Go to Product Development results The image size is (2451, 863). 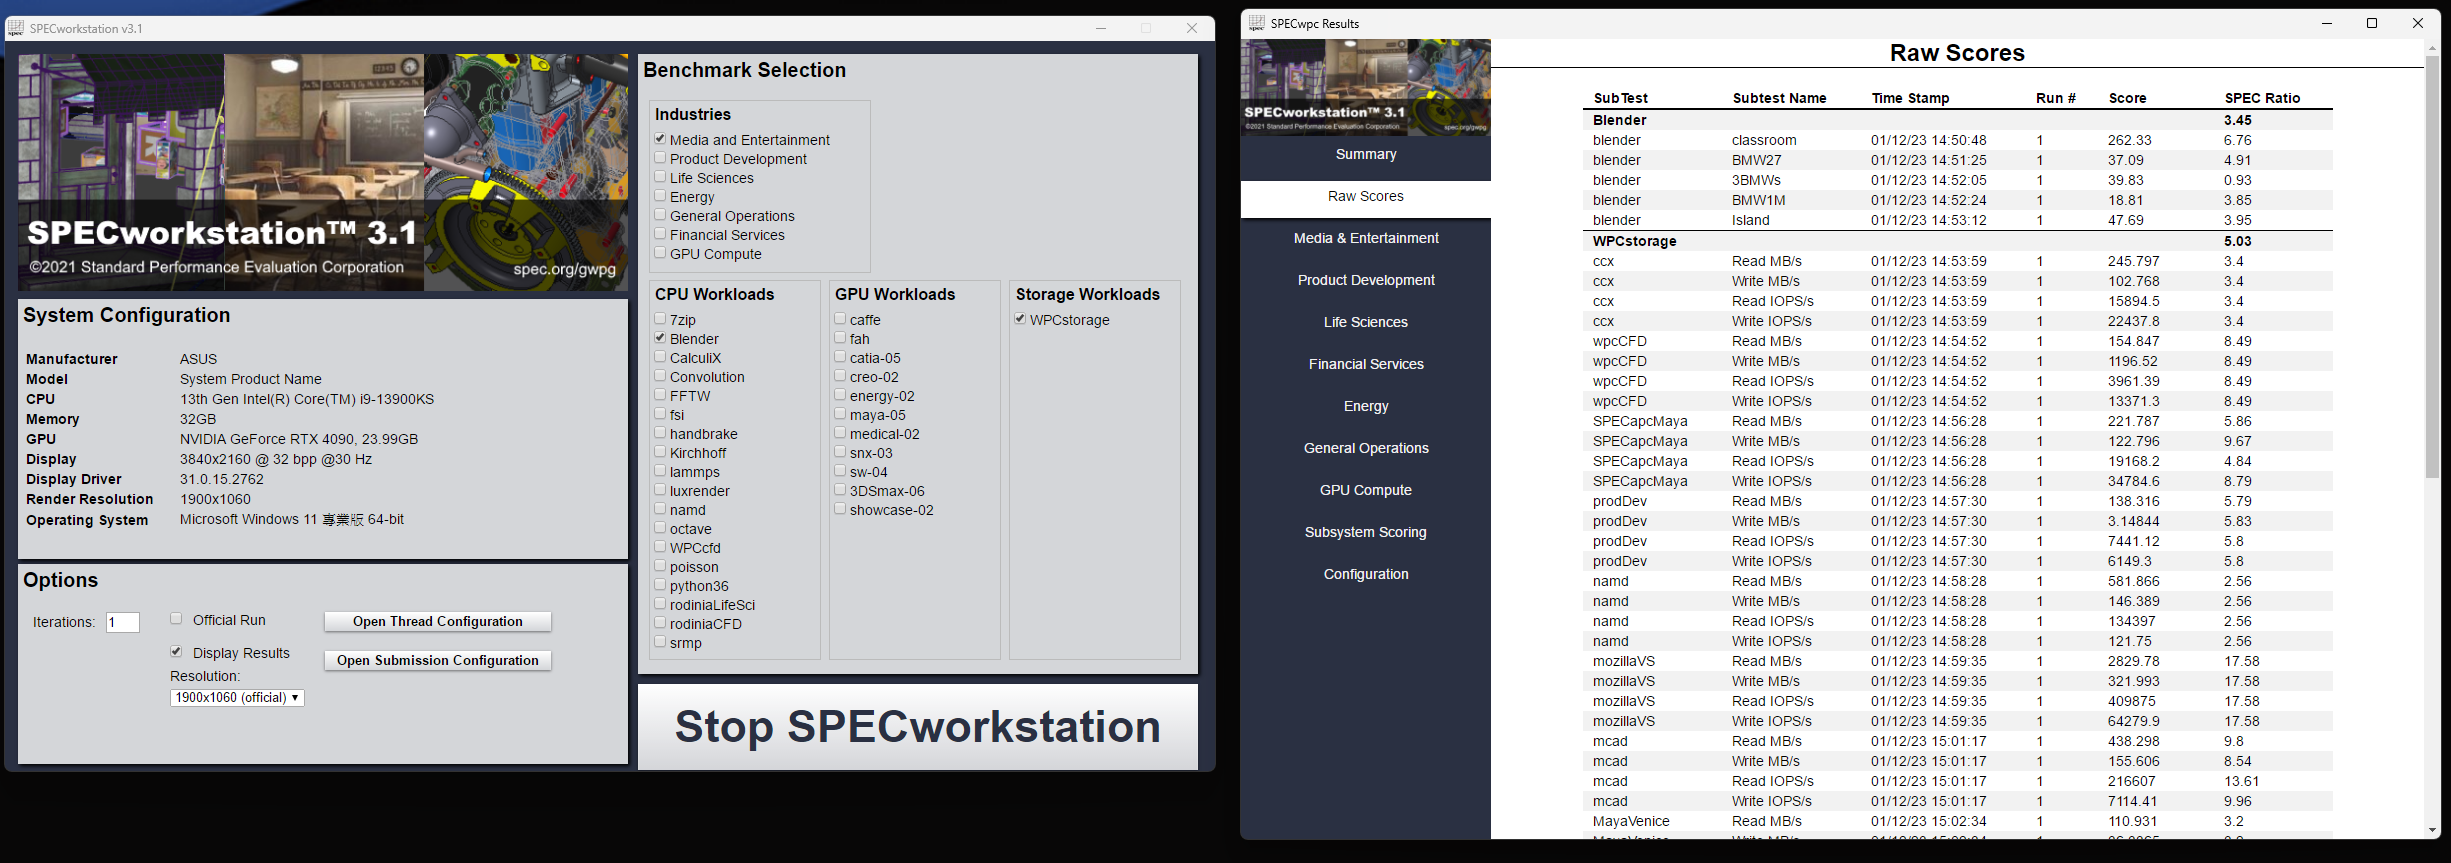click(1366, 281)
